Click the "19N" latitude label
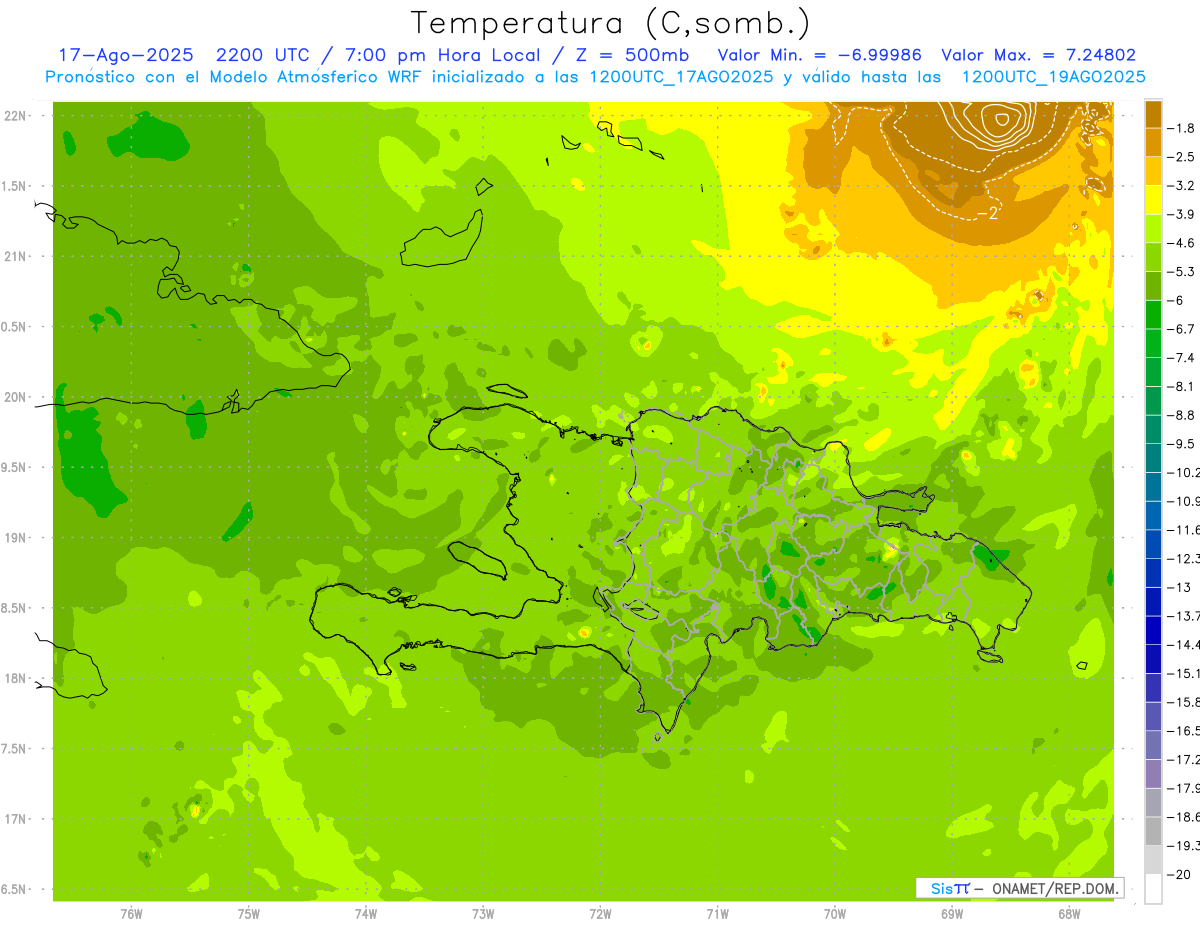 click(x=14, y=538)
